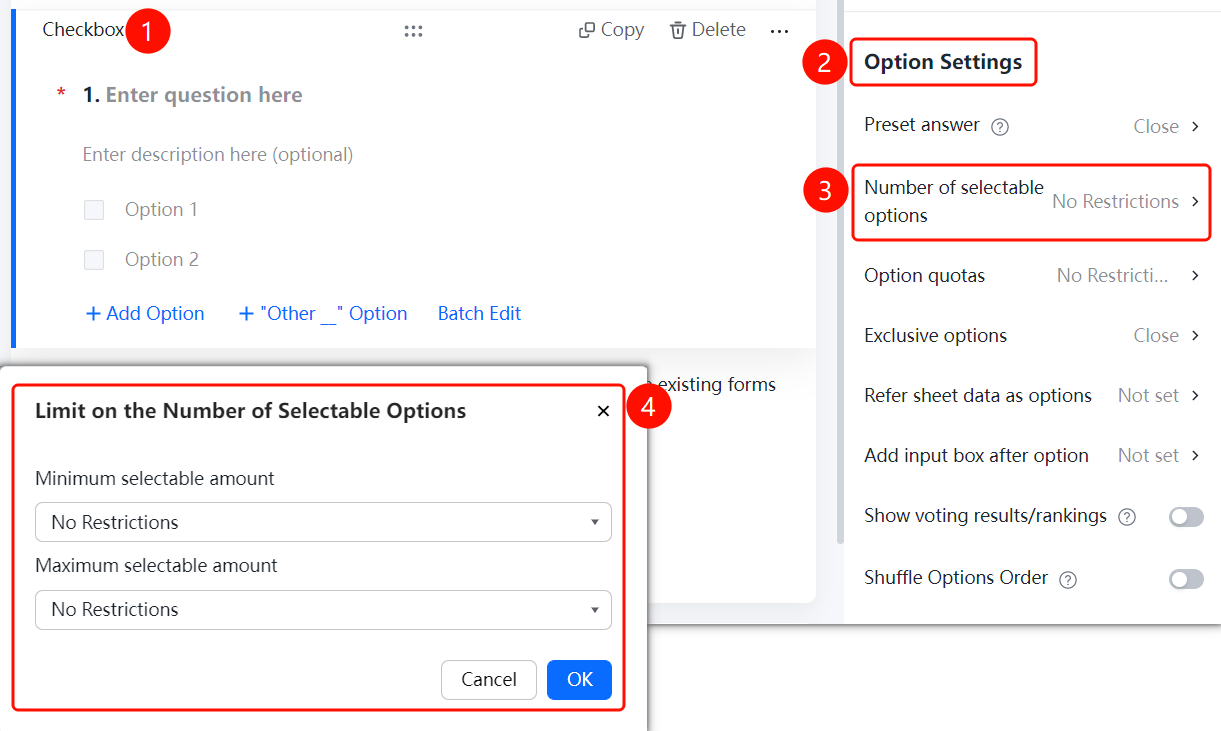Click the OK button
The height and width of the screenshot is (731, 1221).
pos(580,680)
